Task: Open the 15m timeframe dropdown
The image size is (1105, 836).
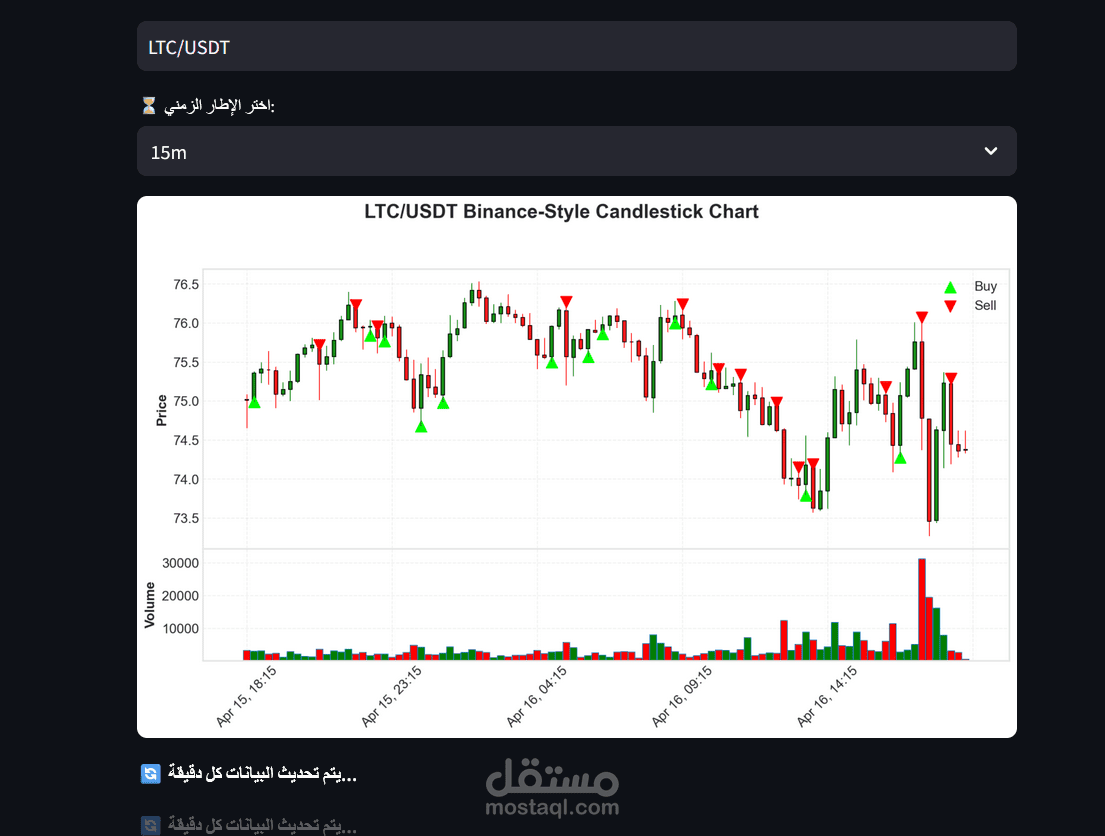Action: (x=576, y=152)
